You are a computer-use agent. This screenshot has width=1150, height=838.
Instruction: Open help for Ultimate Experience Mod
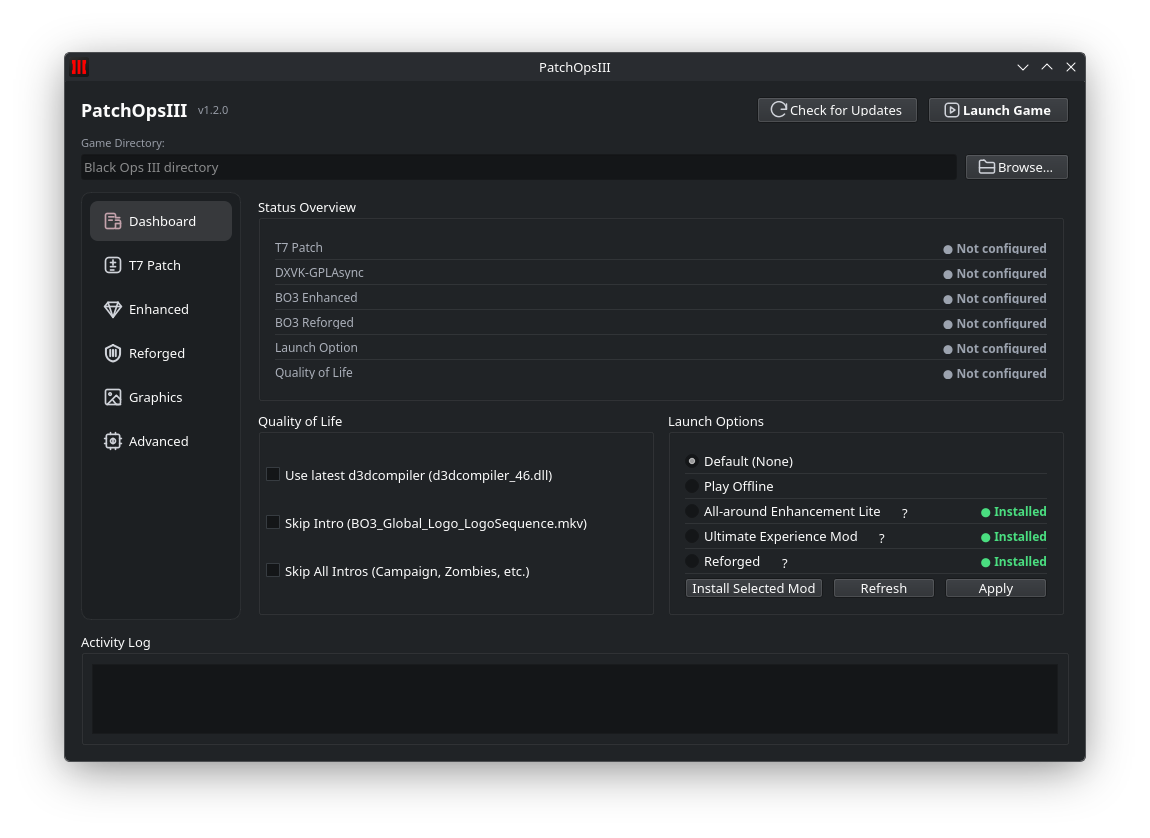pyautogui.click(x=881, y=537)
